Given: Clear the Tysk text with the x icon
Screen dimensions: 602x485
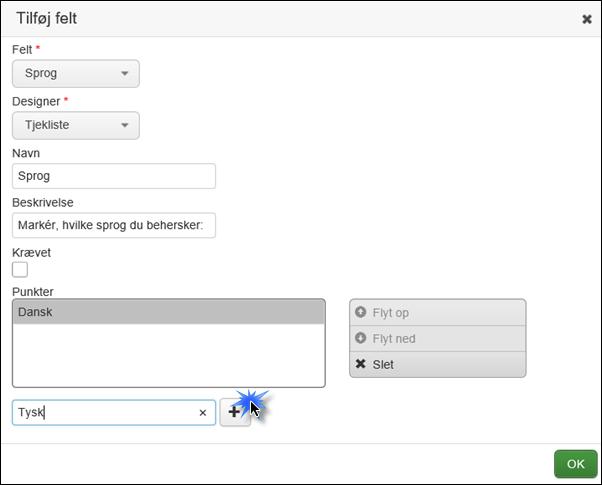Looking at the screenshot, I should pyautogui.click(x=202, y=412).
